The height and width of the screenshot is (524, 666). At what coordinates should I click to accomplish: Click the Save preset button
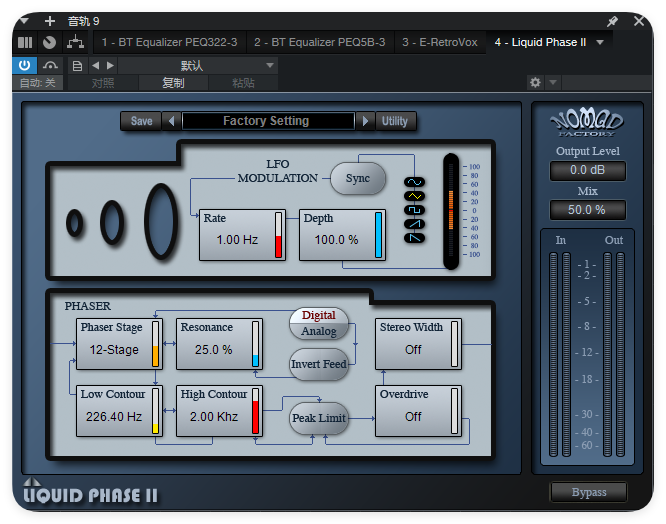coord(141,121)
